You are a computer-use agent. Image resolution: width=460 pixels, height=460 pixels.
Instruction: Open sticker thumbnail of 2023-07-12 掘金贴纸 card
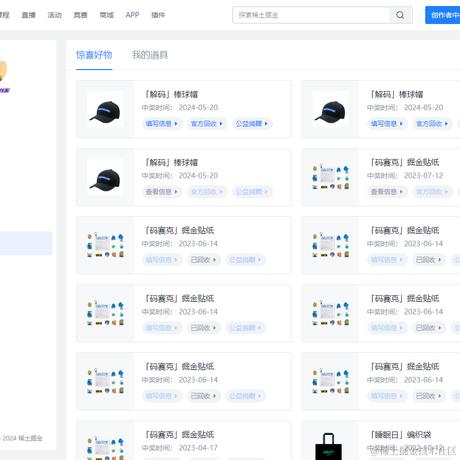(x=331, y=177)
